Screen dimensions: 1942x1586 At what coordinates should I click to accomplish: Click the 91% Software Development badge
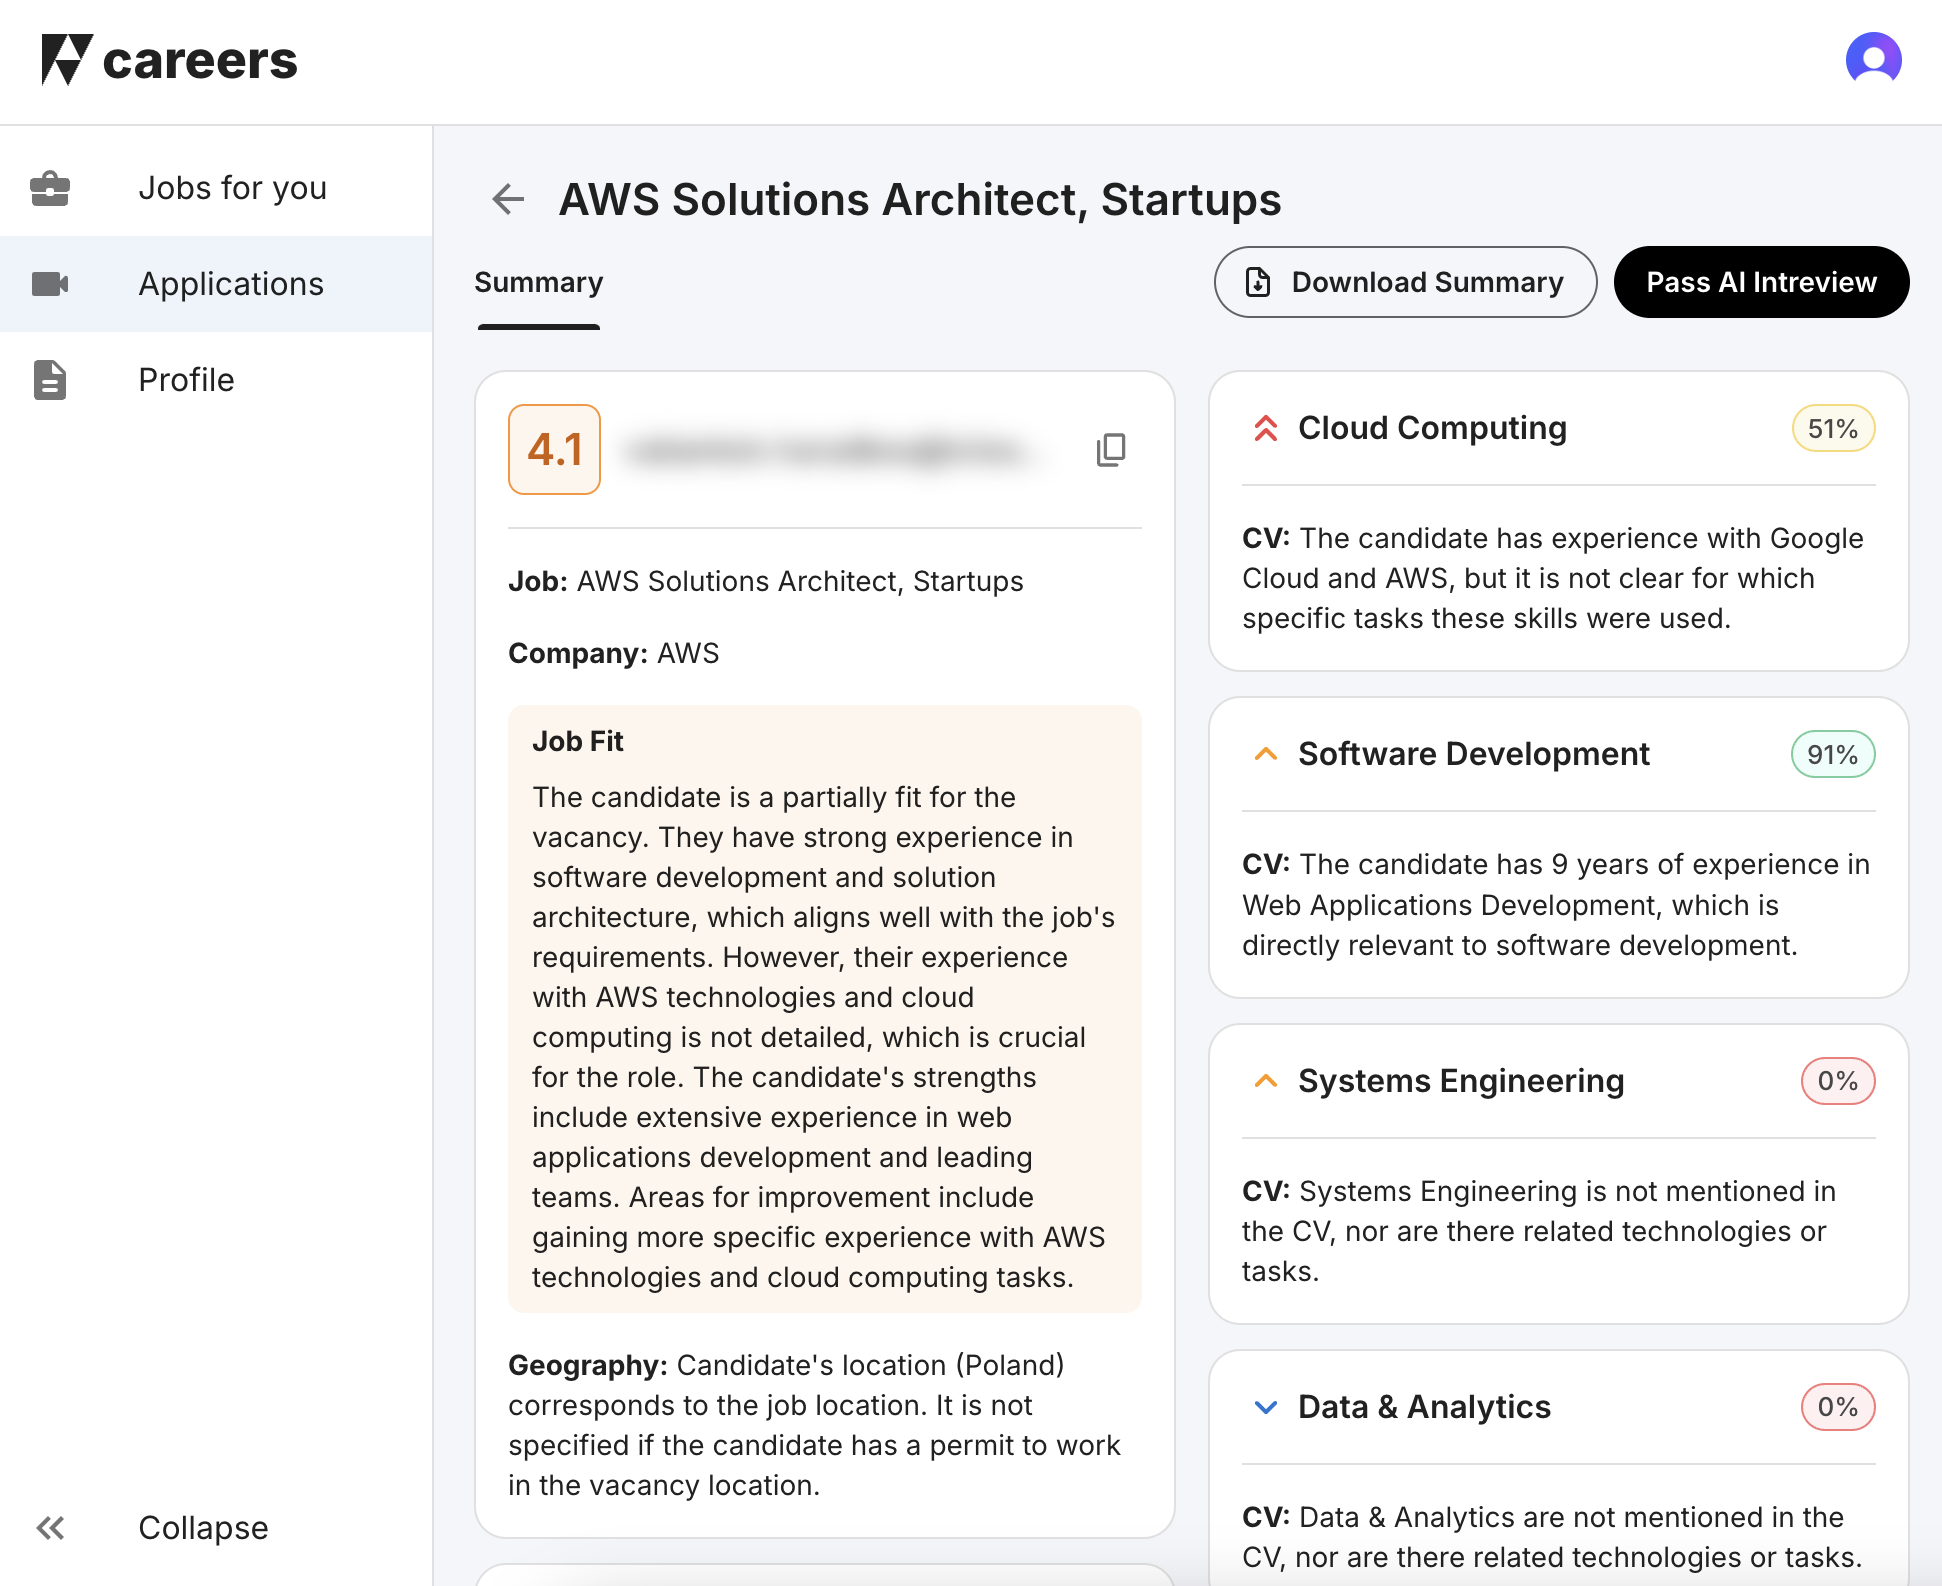[x=1832, y=755]
